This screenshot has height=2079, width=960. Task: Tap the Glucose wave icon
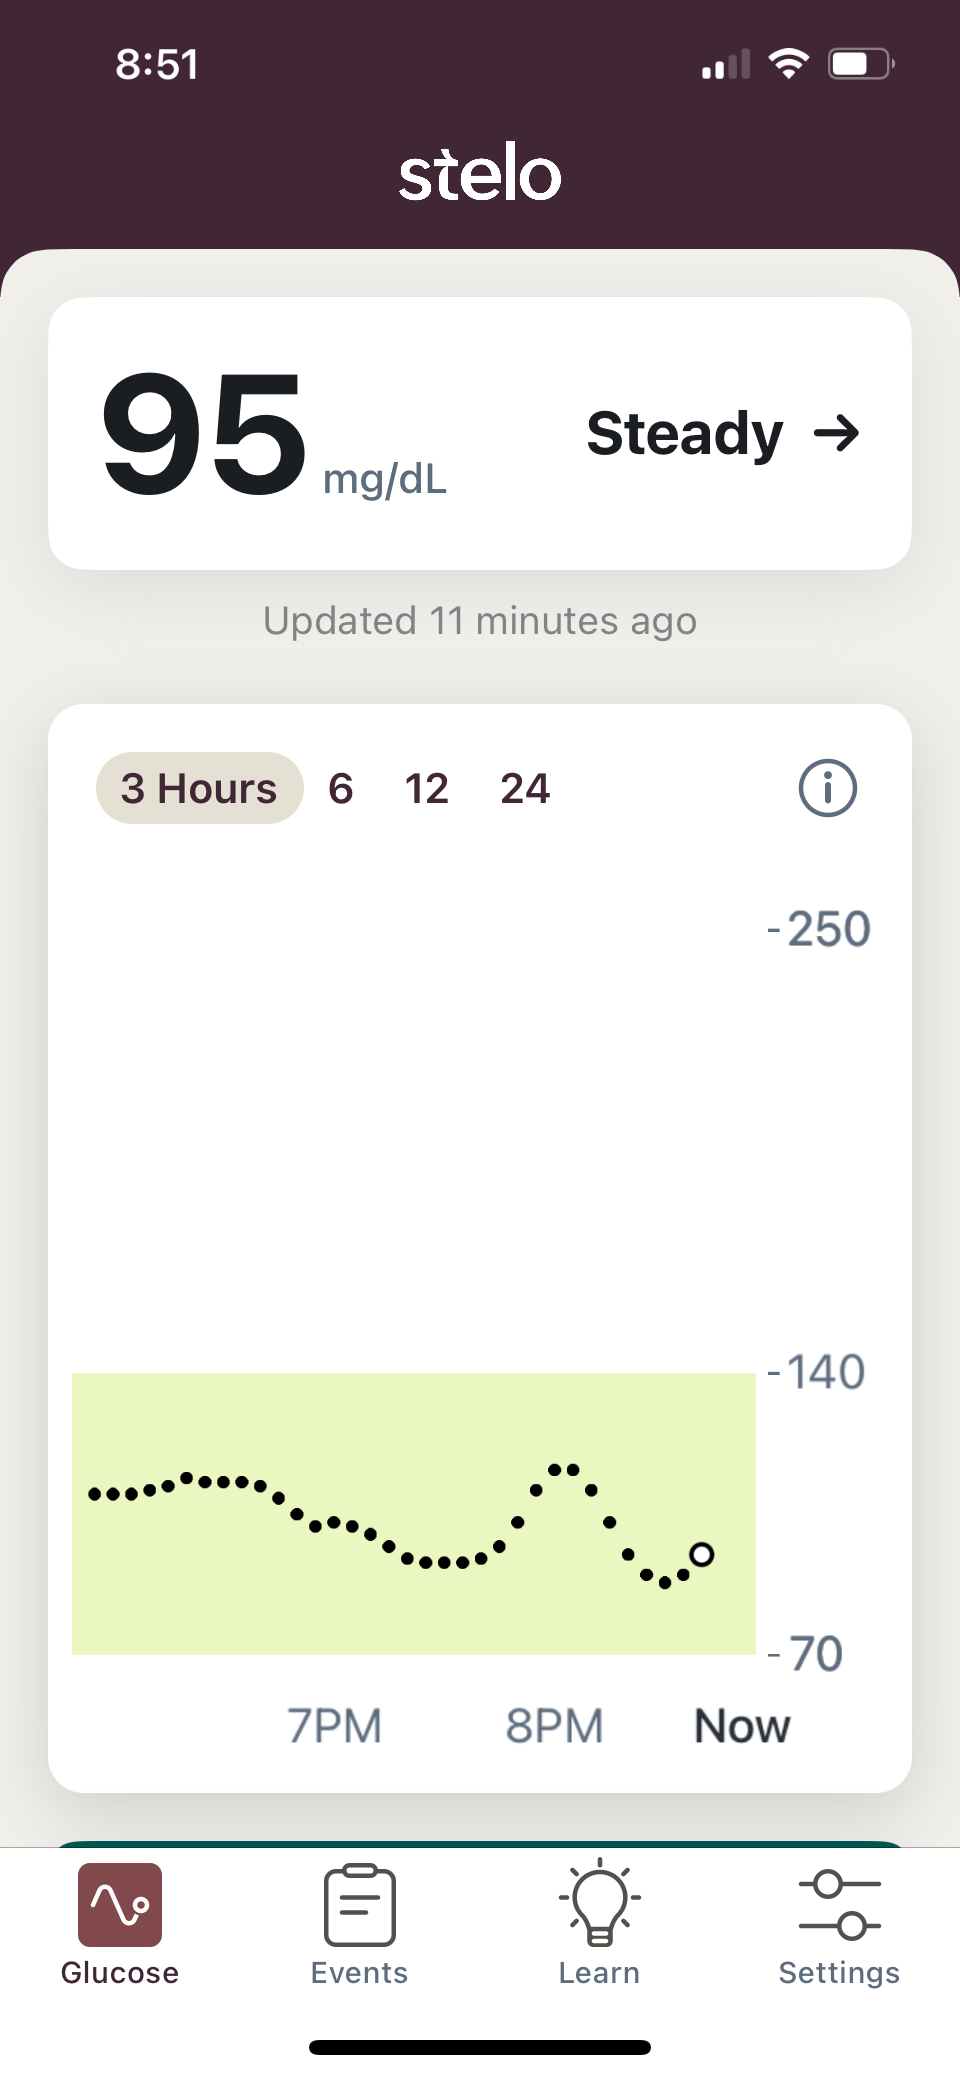click(120, 1904)
